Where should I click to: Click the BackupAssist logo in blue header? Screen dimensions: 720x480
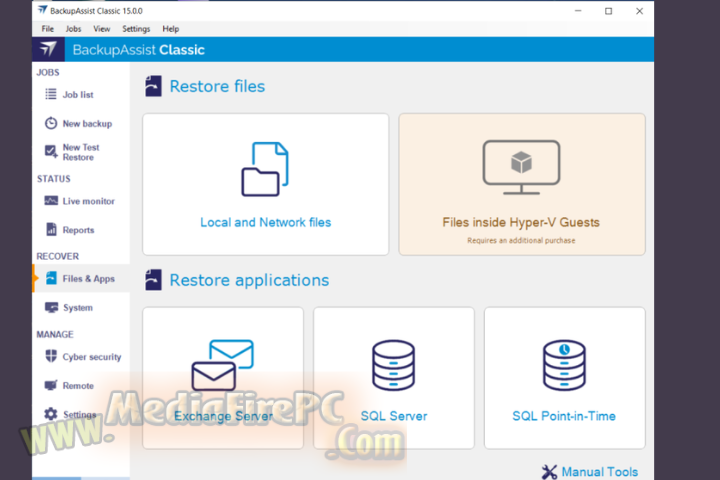tap(48, 49)
